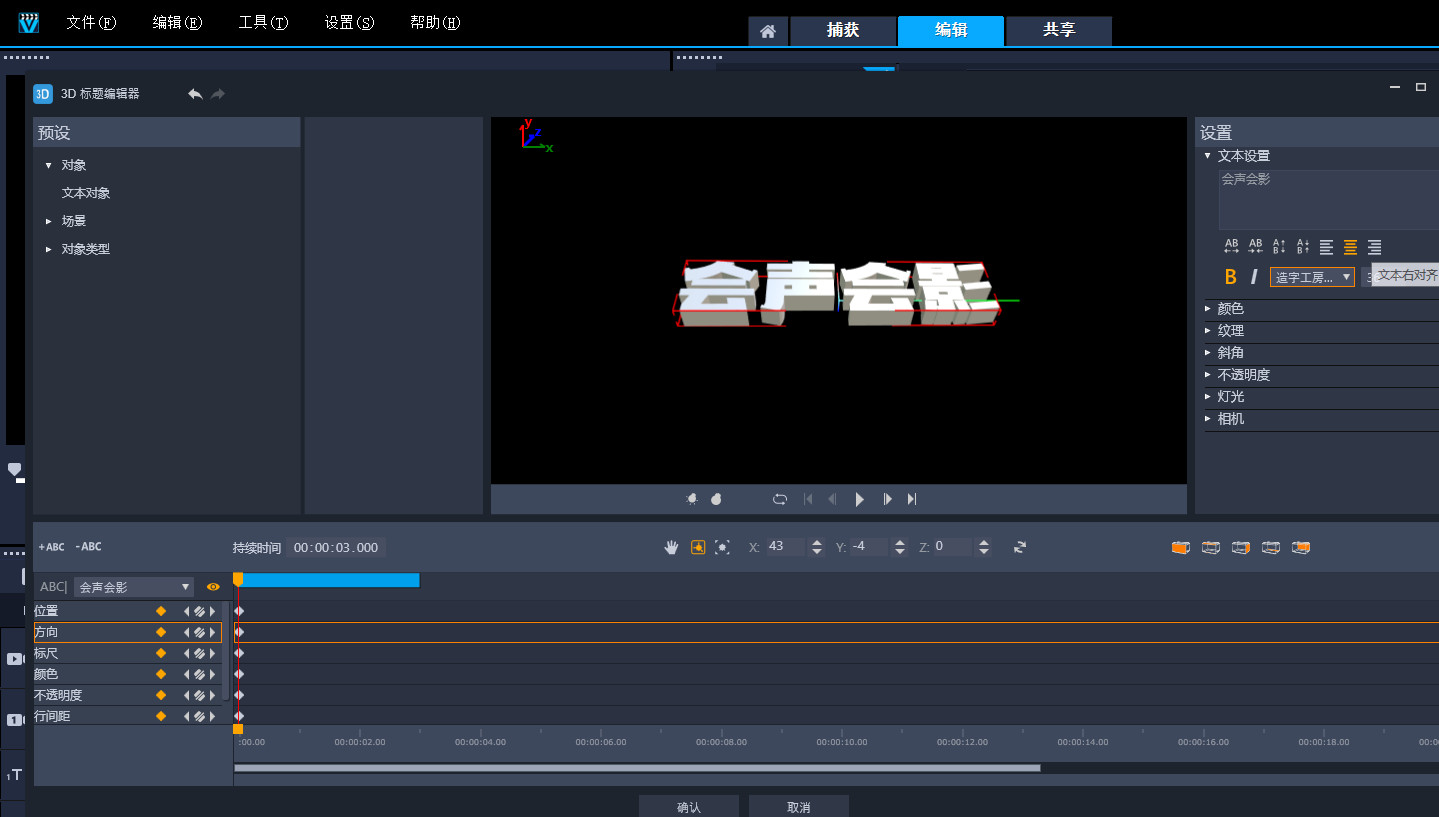Select the fourth cube face icon
The image size is (1439, 817).
1271,547
